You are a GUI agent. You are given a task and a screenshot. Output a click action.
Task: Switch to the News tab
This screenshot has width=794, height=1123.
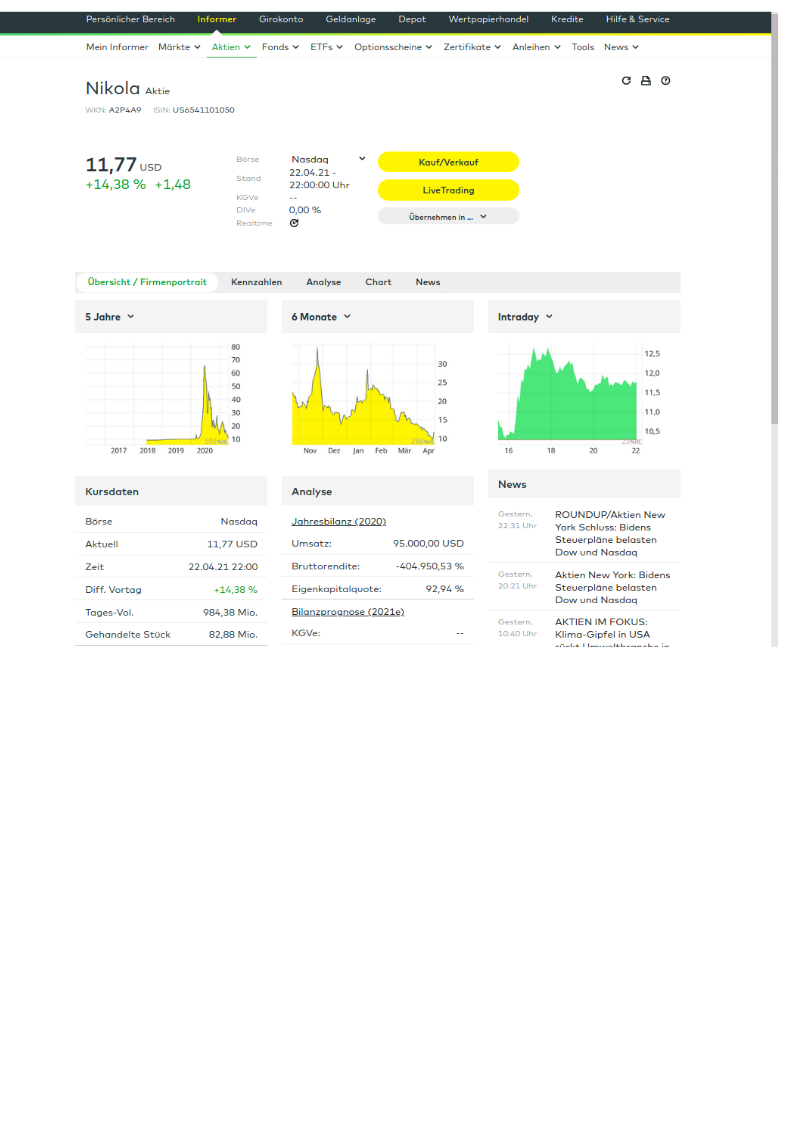coord(428,282)
